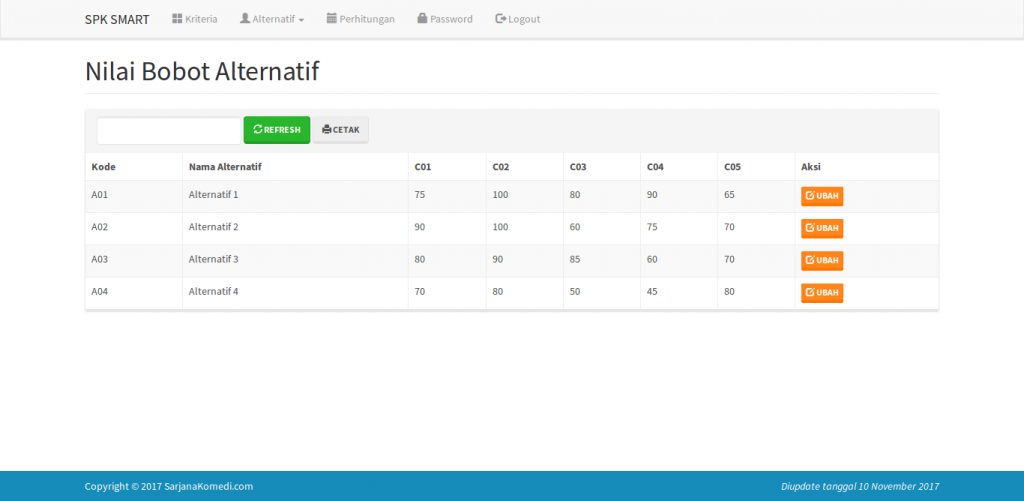The height and width of the screenshot is (501, 1024).
Task: Expand the Alternatif dropdown caret
Action: click(x=301, y=20)
